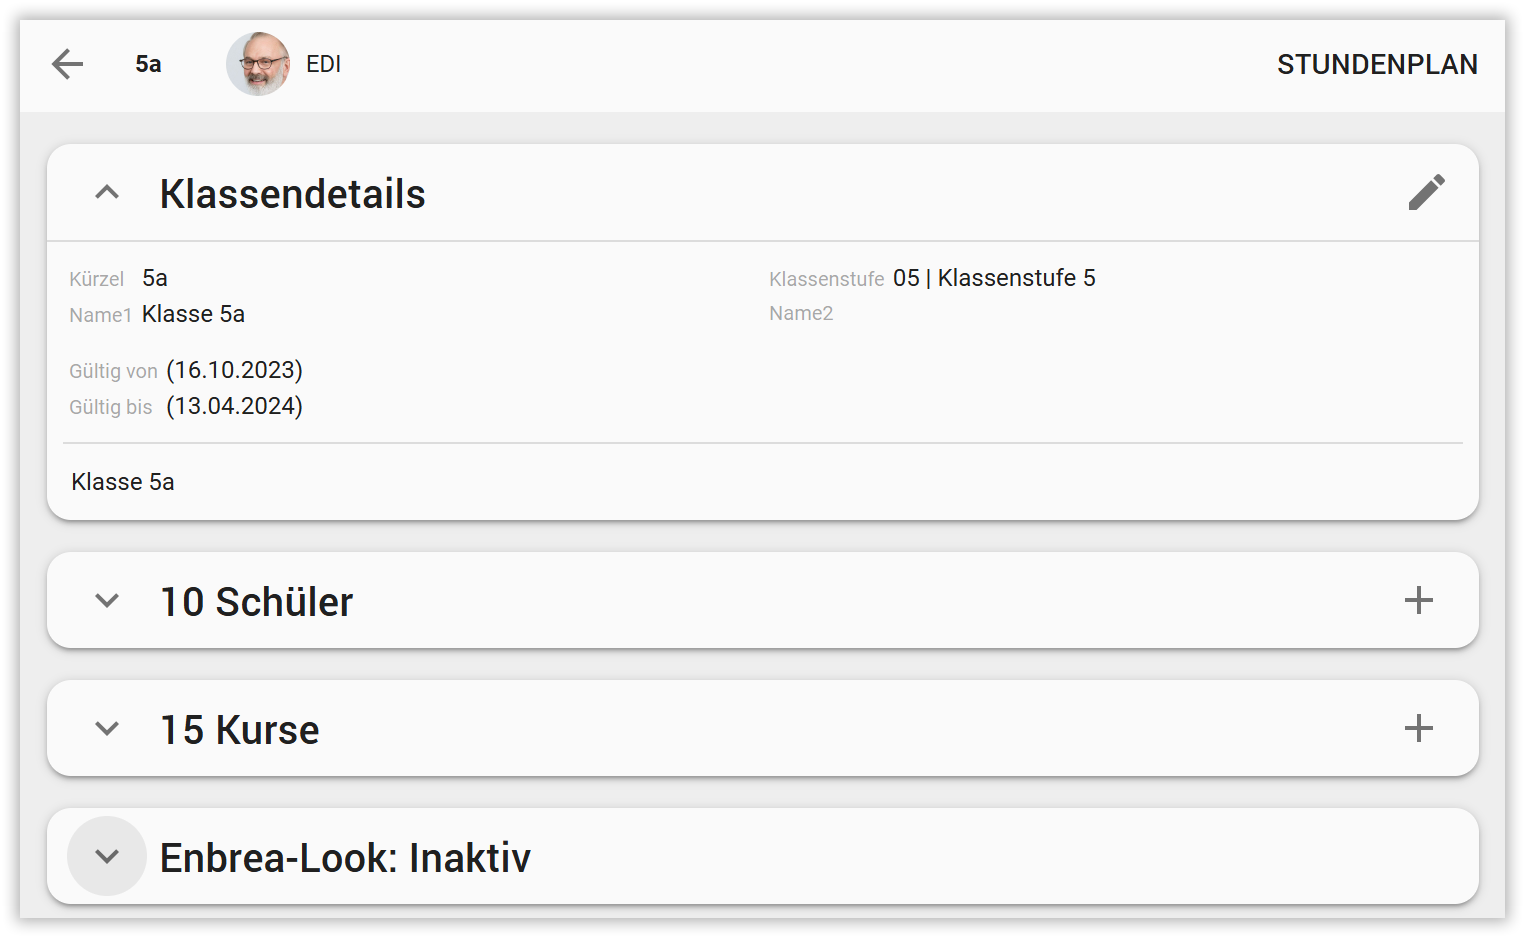Open the STUNDENPLAN view

tap(1377, 64)
